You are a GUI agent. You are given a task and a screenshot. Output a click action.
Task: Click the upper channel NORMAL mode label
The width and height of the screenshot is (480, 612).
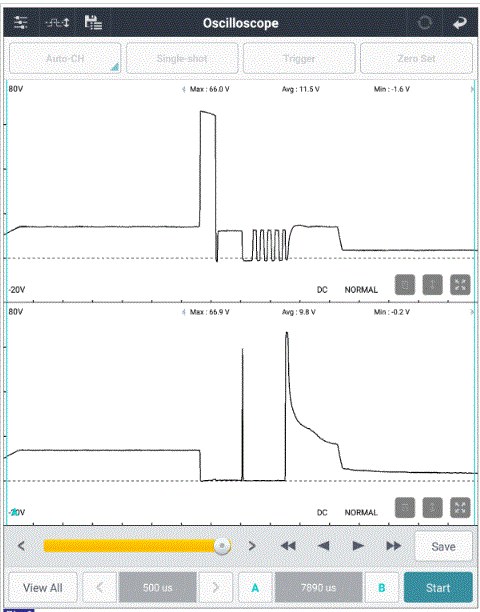pos(361,290)
